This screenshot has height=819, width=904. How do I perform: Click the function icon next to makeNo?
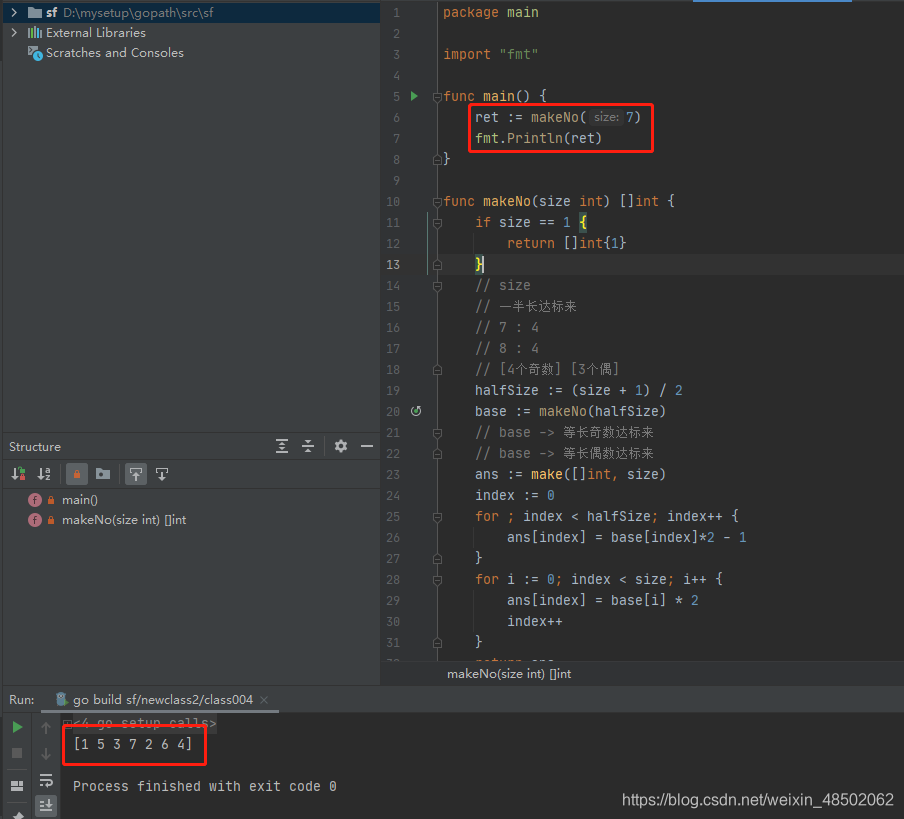point(35,520)
